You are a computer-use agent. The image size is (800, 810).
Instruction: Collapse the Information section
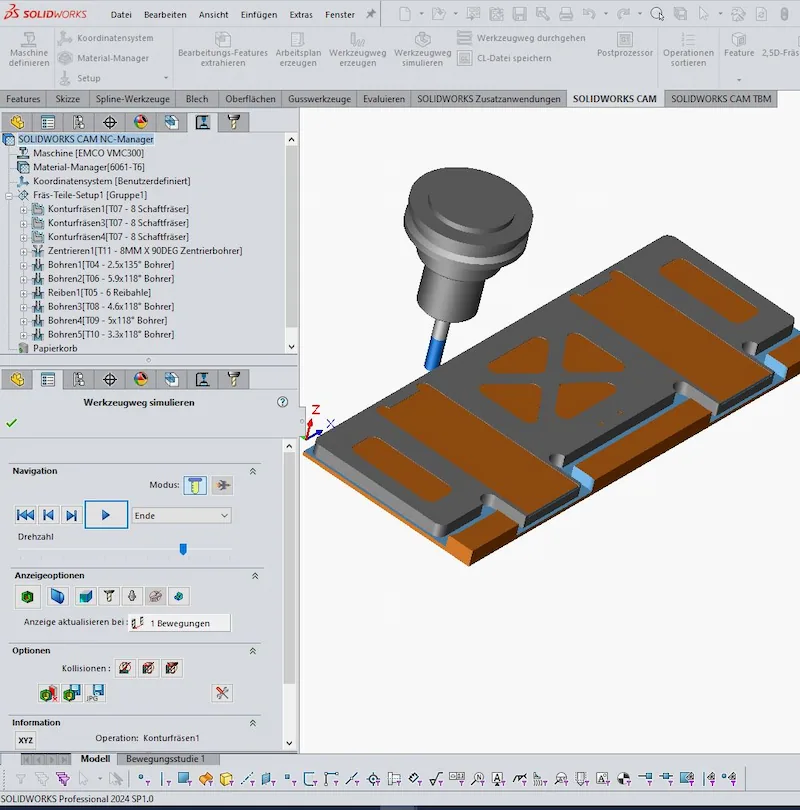click(253, 723)
